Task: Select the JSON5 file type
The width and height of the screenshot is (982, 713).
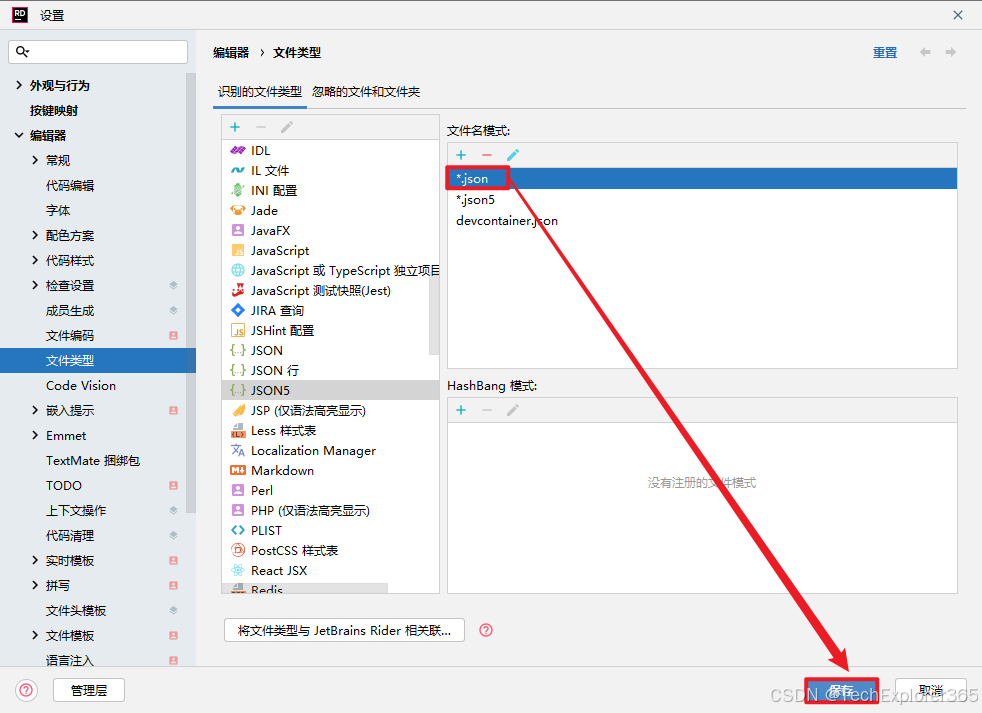Action: point(329,390)
